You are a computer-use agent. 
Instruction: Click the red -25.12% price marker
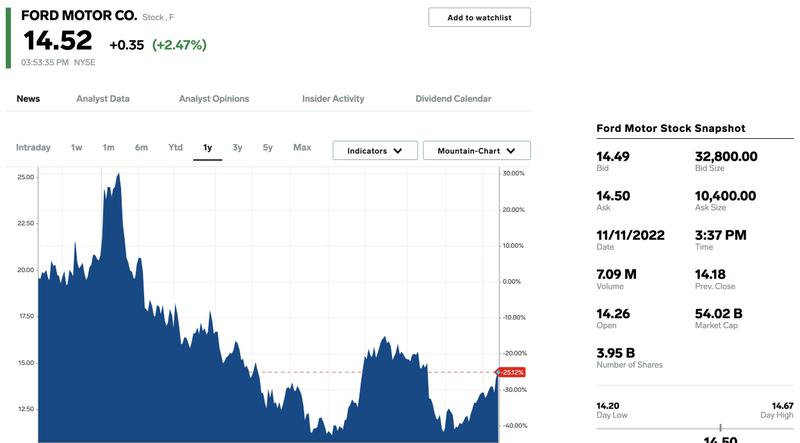click(x=512, y=372)
